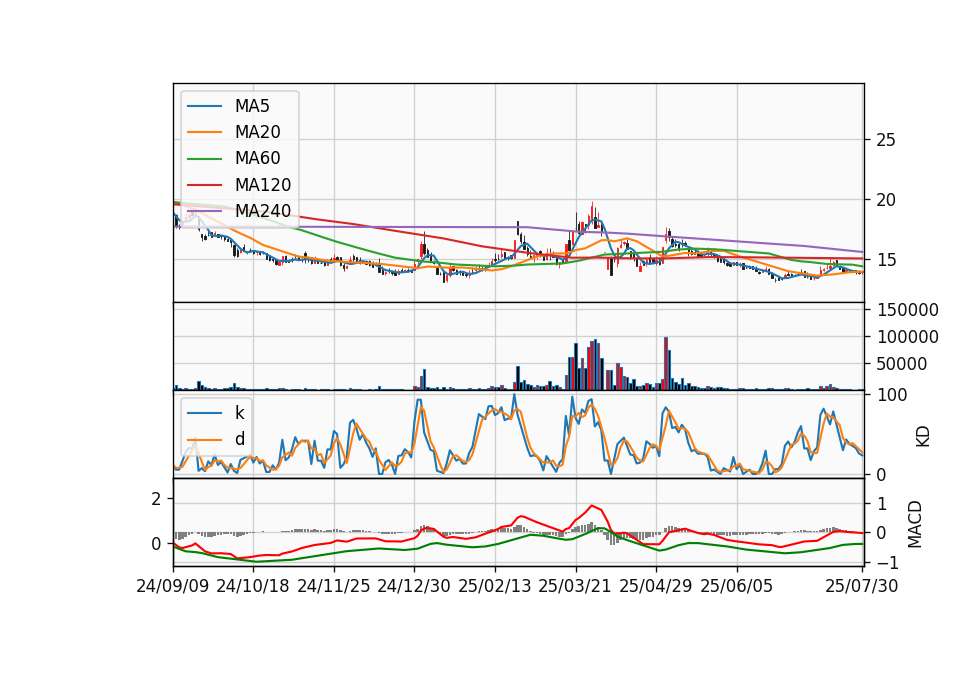Click the 24/09/09 date label
960x690 pixels.
tap(173, 587)
